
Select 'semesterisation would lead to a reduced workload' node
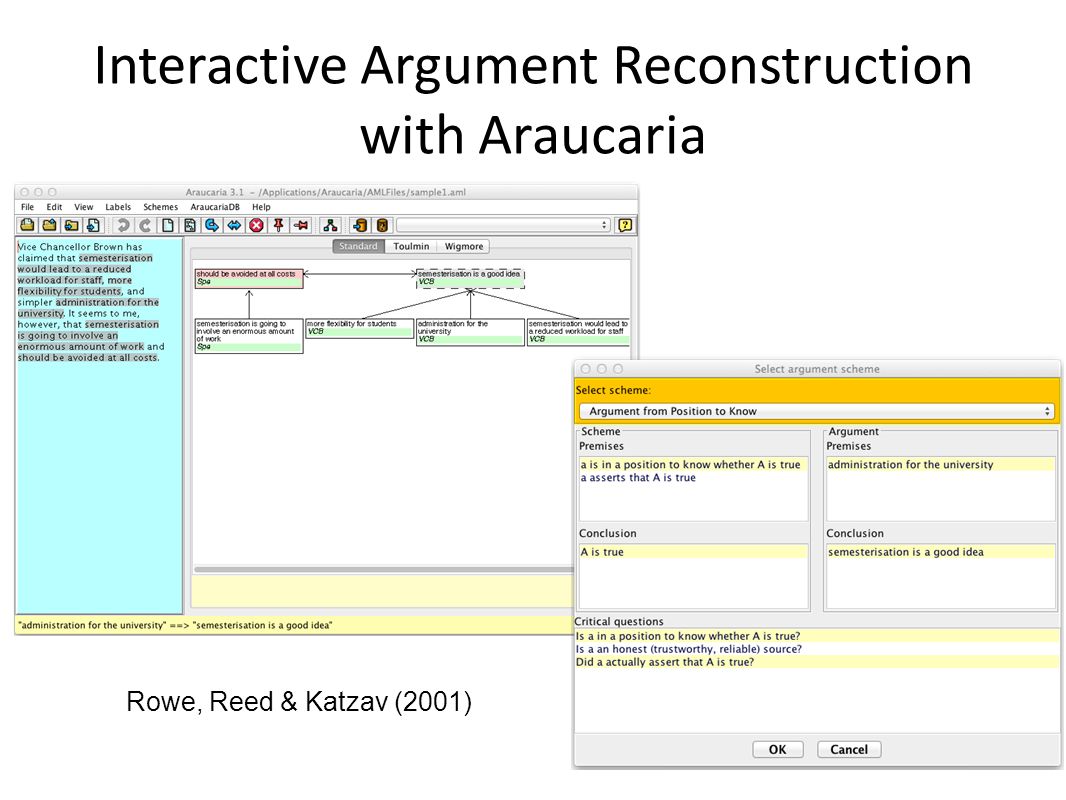point(578,332)
